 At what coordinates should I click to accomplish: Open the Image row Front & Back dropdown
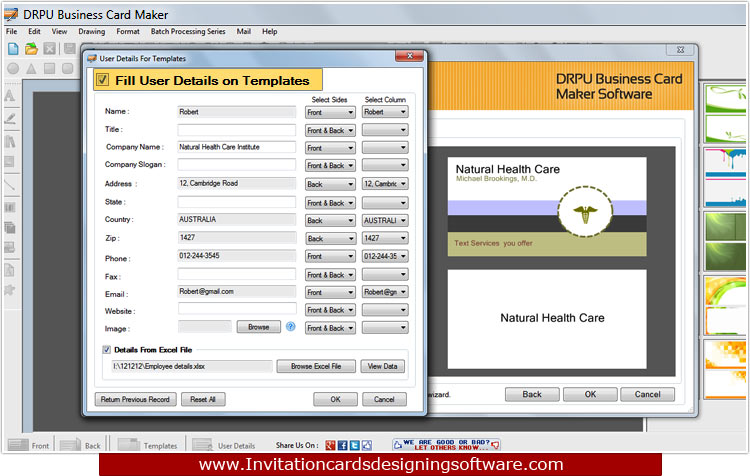click(x=330, y=328)
